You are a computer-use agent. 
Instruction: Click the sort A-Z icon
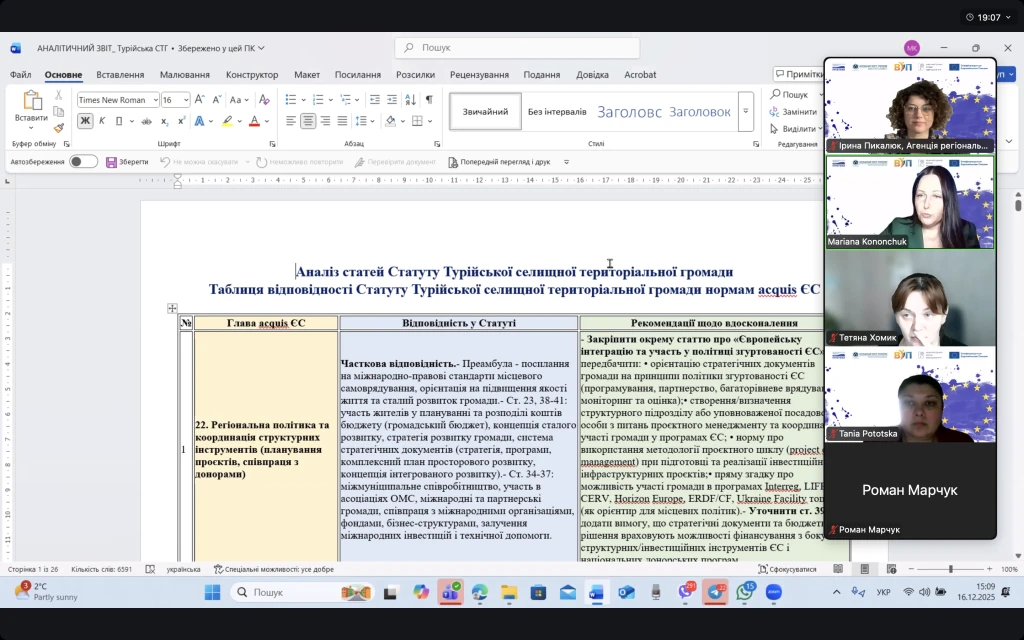coord(411,99)
